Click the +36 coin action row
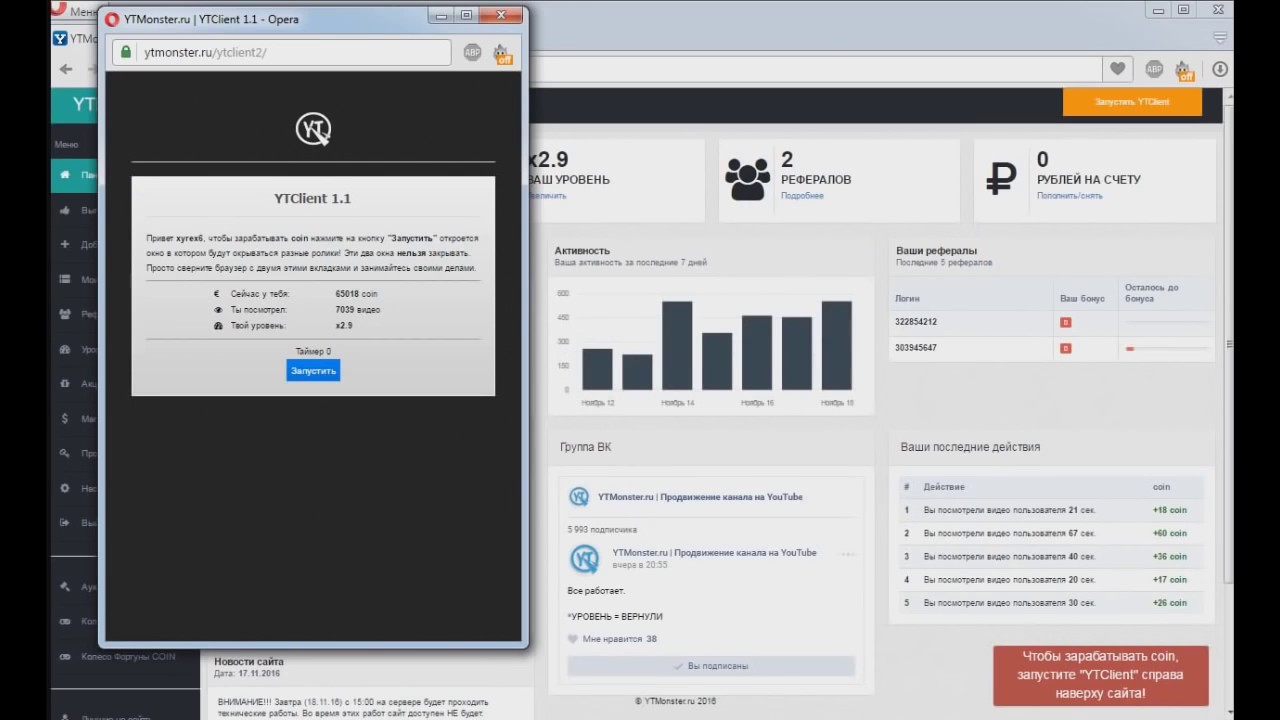 (1049, 557)
